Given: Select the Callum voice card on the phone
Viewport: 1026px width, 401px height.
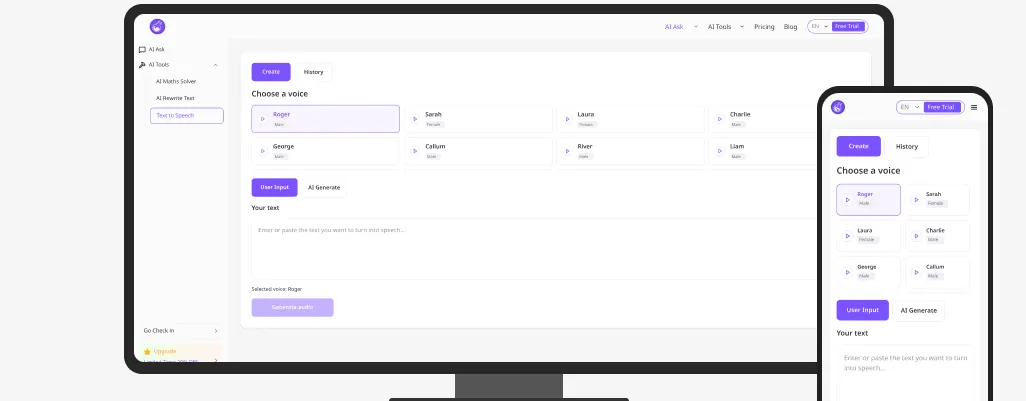Looking at the screenshot, I should pos(937,272).
